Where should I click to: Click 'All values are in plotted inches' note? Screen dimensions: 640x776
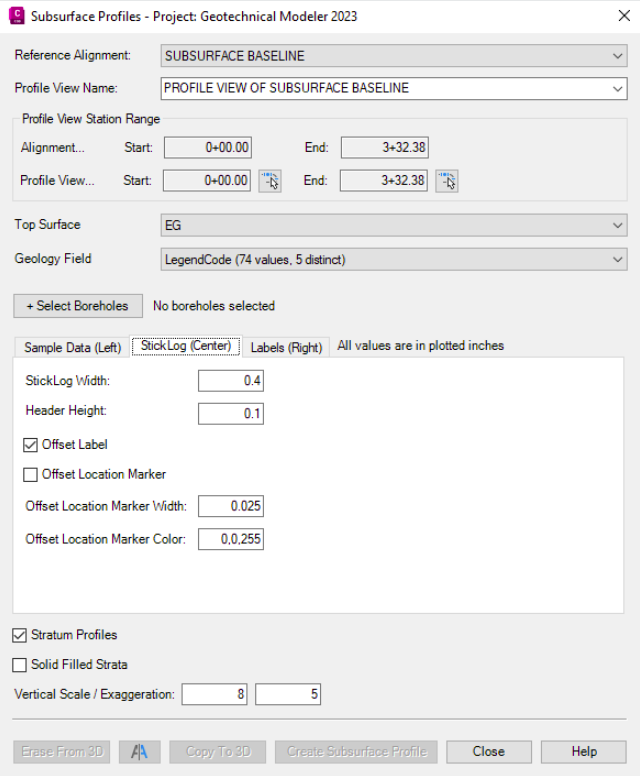[x=420, y=345]
